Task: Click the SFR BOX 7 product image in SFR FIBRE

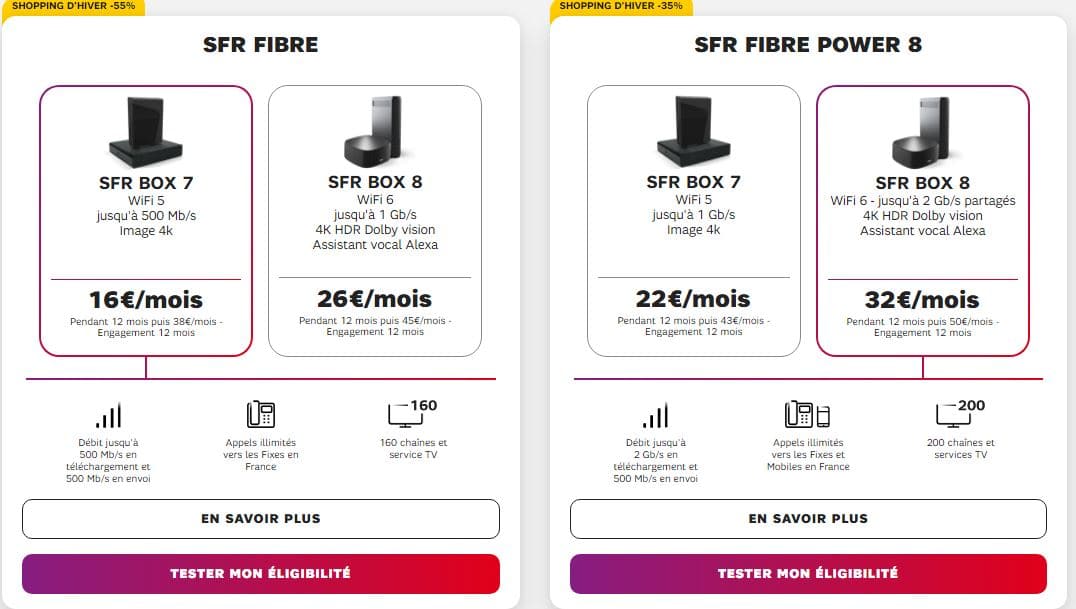Action: 146,128
